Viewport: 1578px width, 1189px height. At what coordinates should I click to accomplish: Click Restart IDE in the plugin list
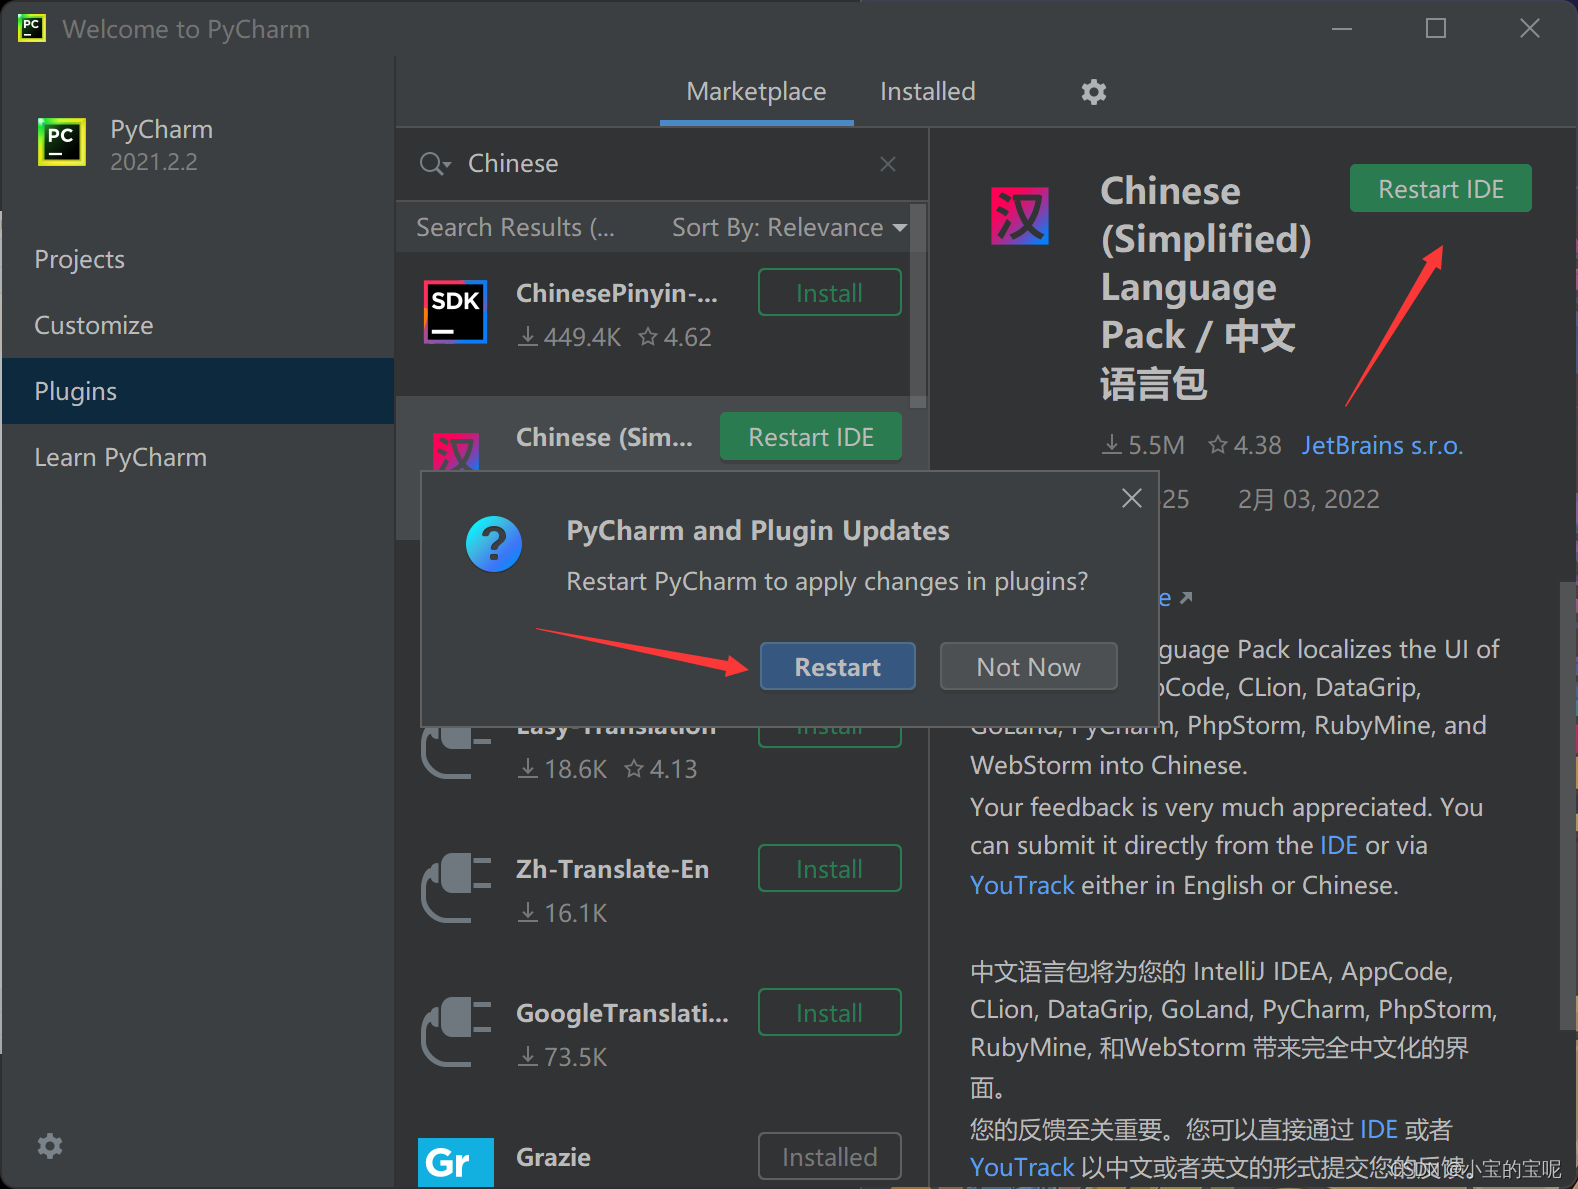click(811, 437)
